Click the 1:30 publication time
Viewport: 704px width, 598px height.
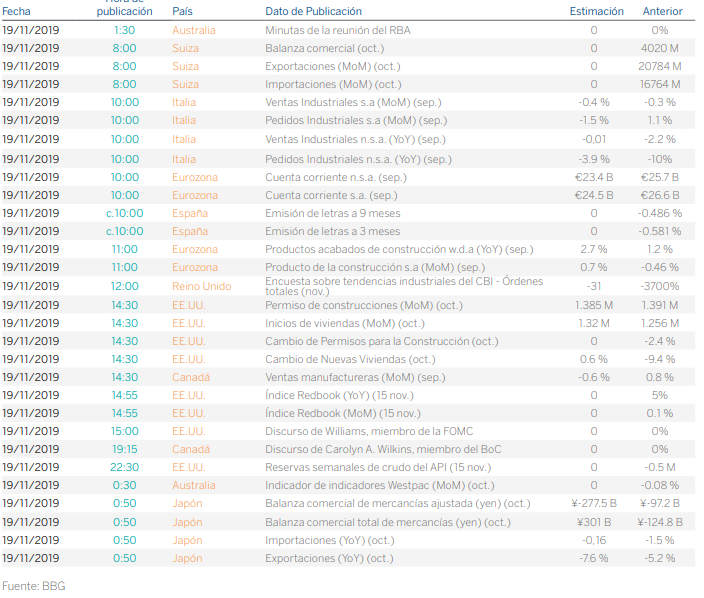pyautogui.click(x=125, y=30)
